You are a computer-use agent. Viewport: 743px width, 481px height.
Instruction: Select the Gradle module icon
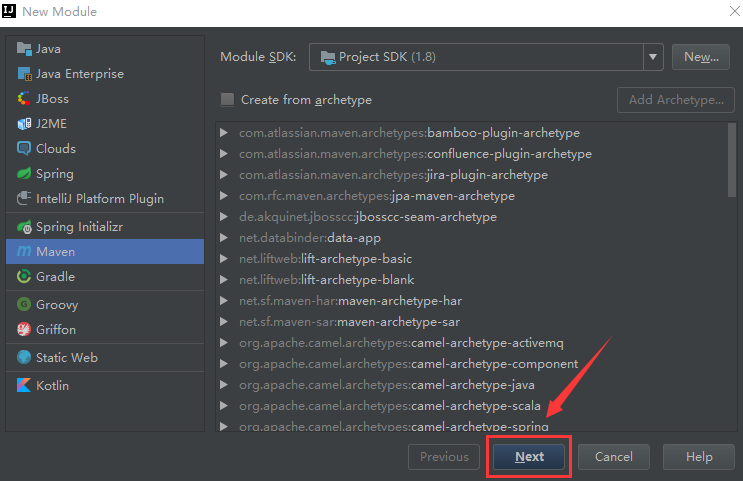pos(25,277)
